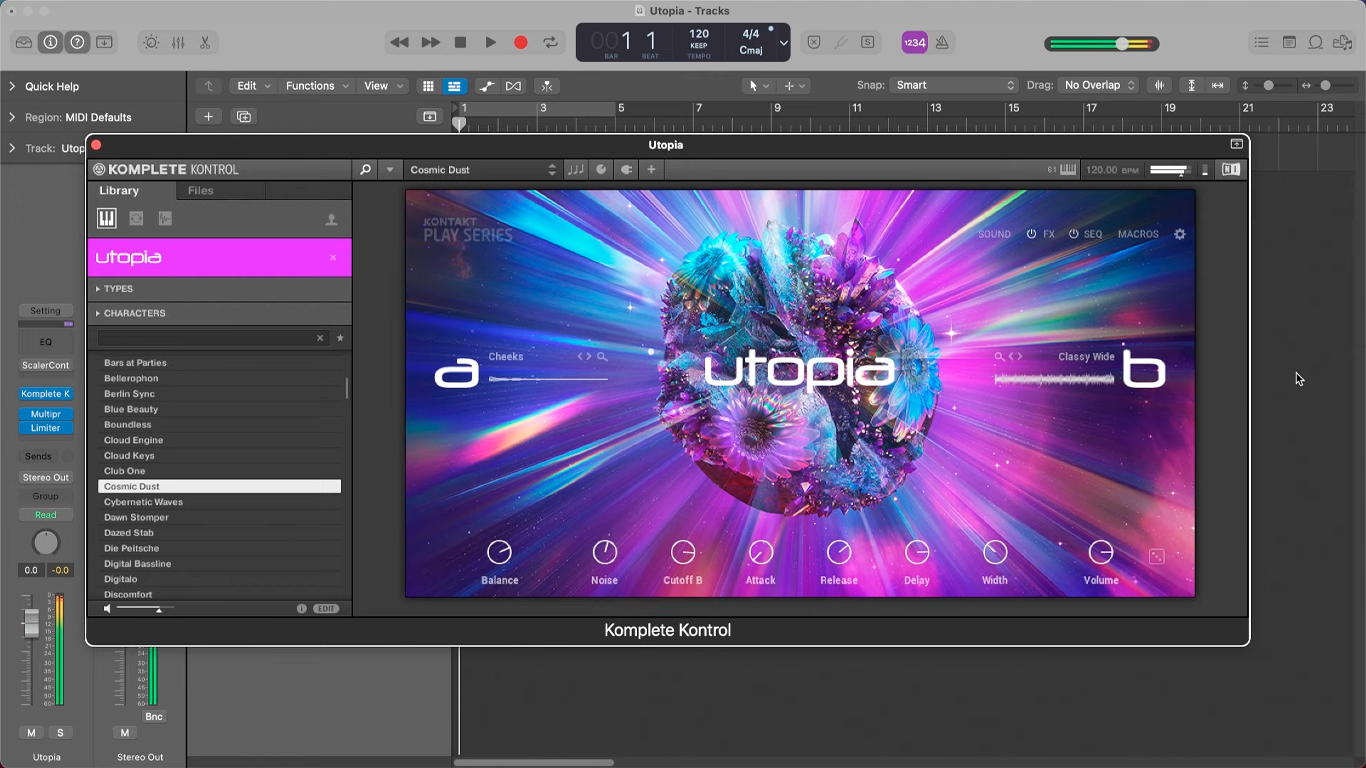Open the Note Pads icon

tap(1289, 43)
